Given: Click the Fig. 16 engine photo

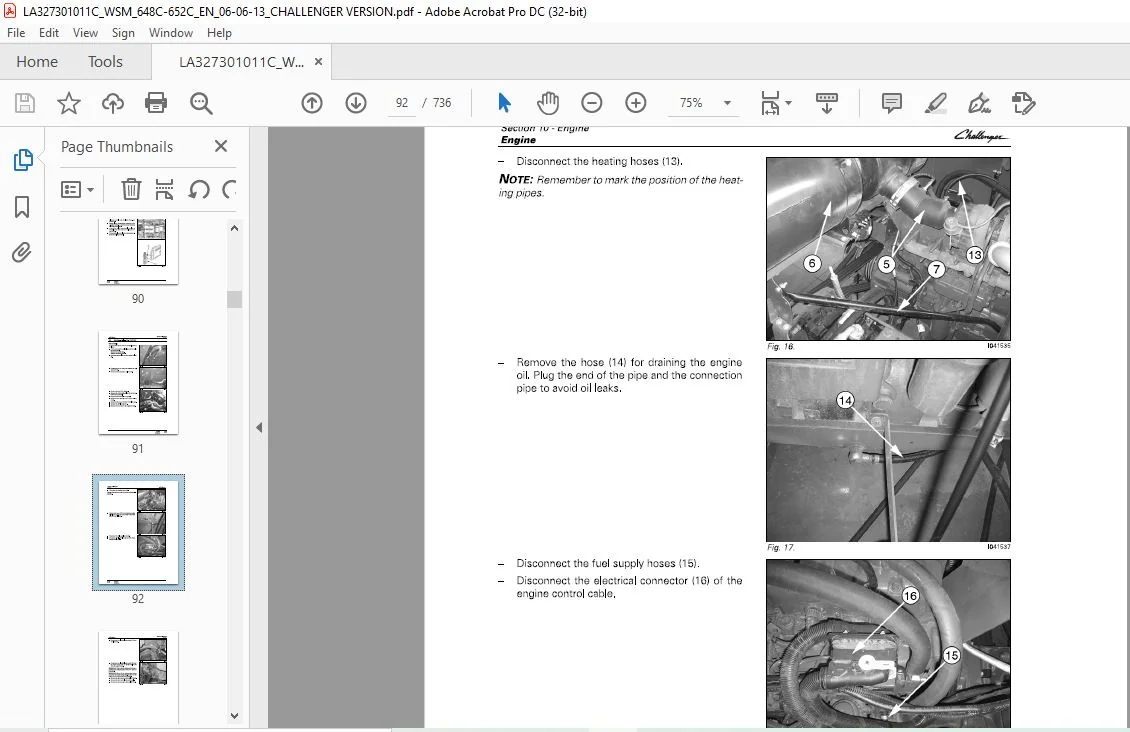Looking at the screenshot, I should pos(888,249).
